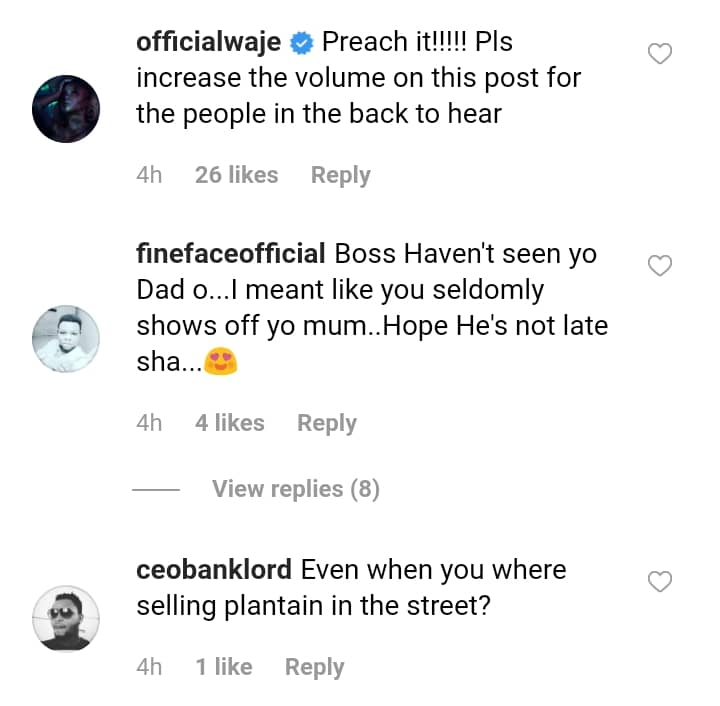Show the 26 likes list
This screenshot has height=706, width=720.
pyautogui.click(x=236, y=175)
